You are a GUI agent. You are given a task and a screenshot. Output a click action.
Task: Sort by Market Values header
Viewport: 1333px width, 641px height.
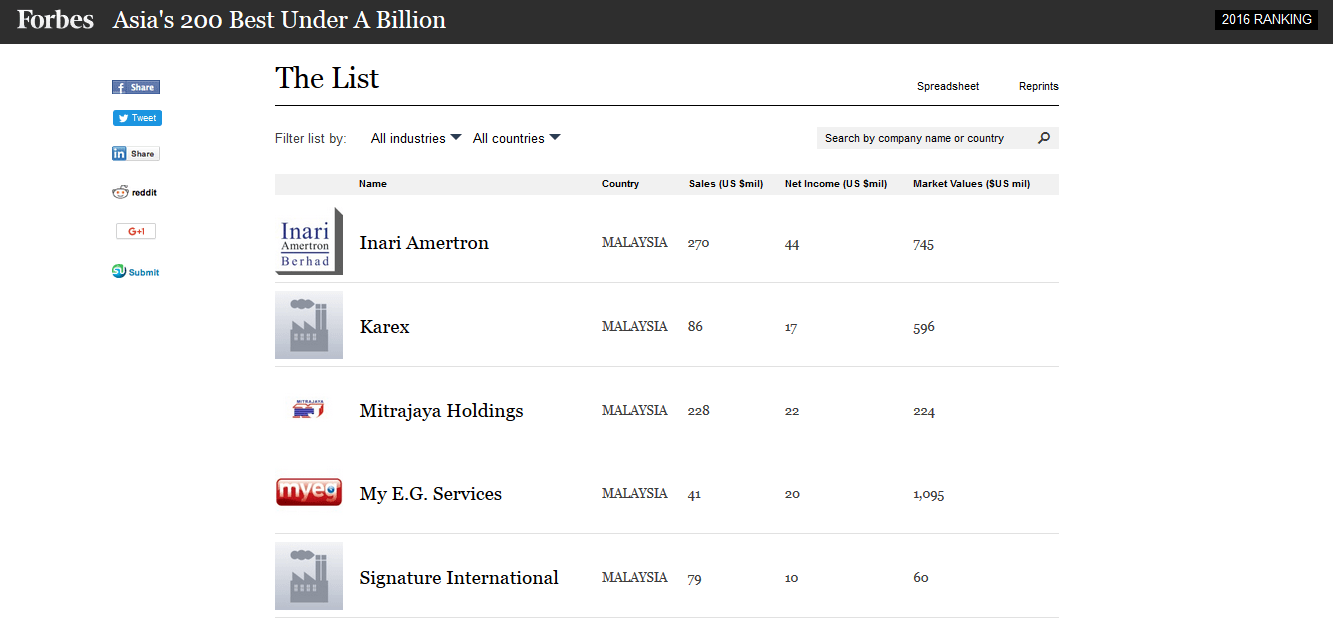pos(971,184)
